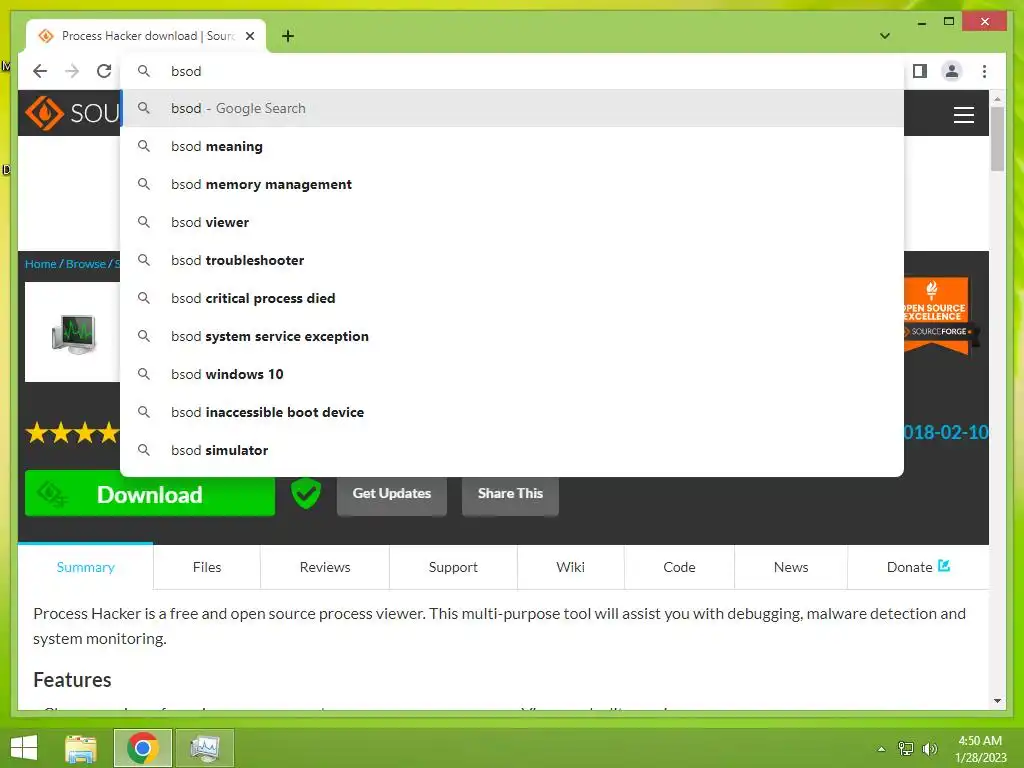Click the volume speaker tray icon
The image size is (1024, 768).
929,748
